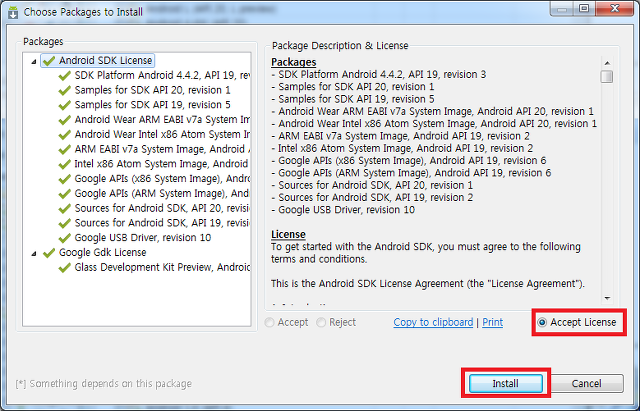Select Sources for Android SDK, API 19 row
640x411 pixels.
click(154, 223)
